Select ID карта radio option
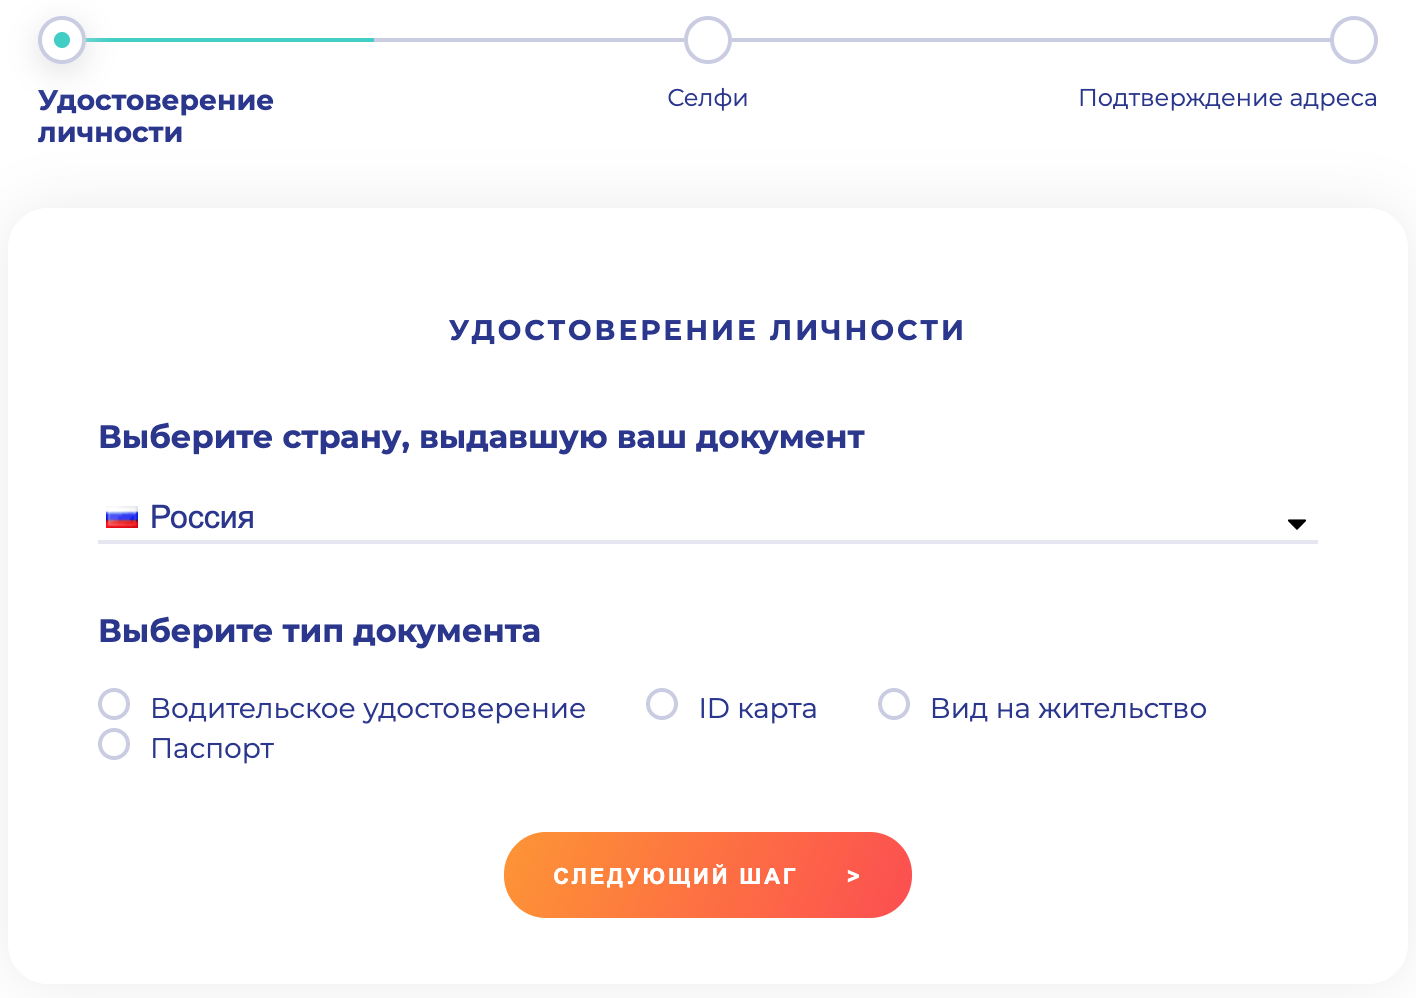This screenshot has height=998, width=1416. (x=662, y=704)
